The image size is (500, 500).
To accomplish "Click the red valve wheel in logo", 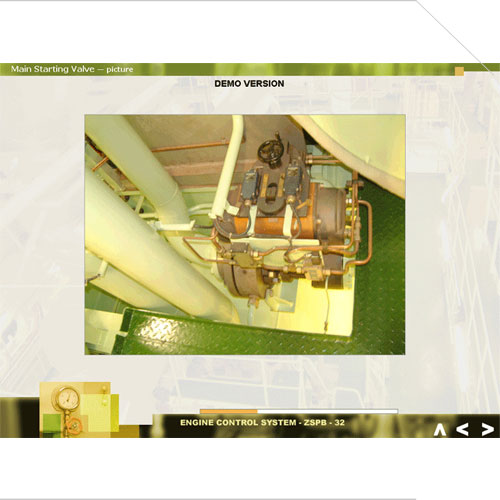I will (74, 425).
